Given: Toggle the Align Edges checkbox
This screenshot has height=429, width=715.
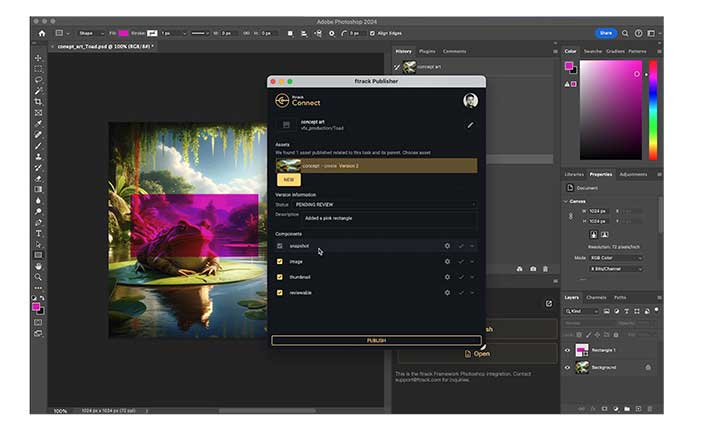Looking at the screenshot, I should pyautogui.click(x=372, y=33).
